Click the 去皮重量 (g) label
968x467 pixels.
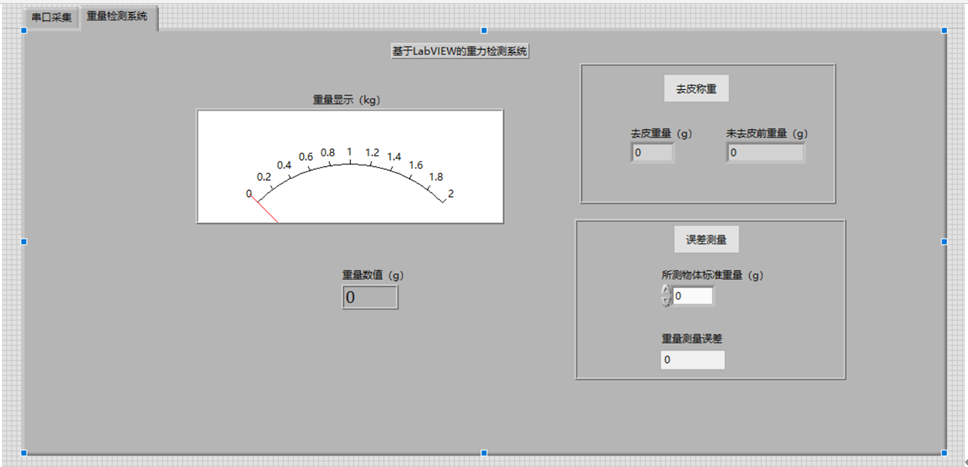[661, 133]
